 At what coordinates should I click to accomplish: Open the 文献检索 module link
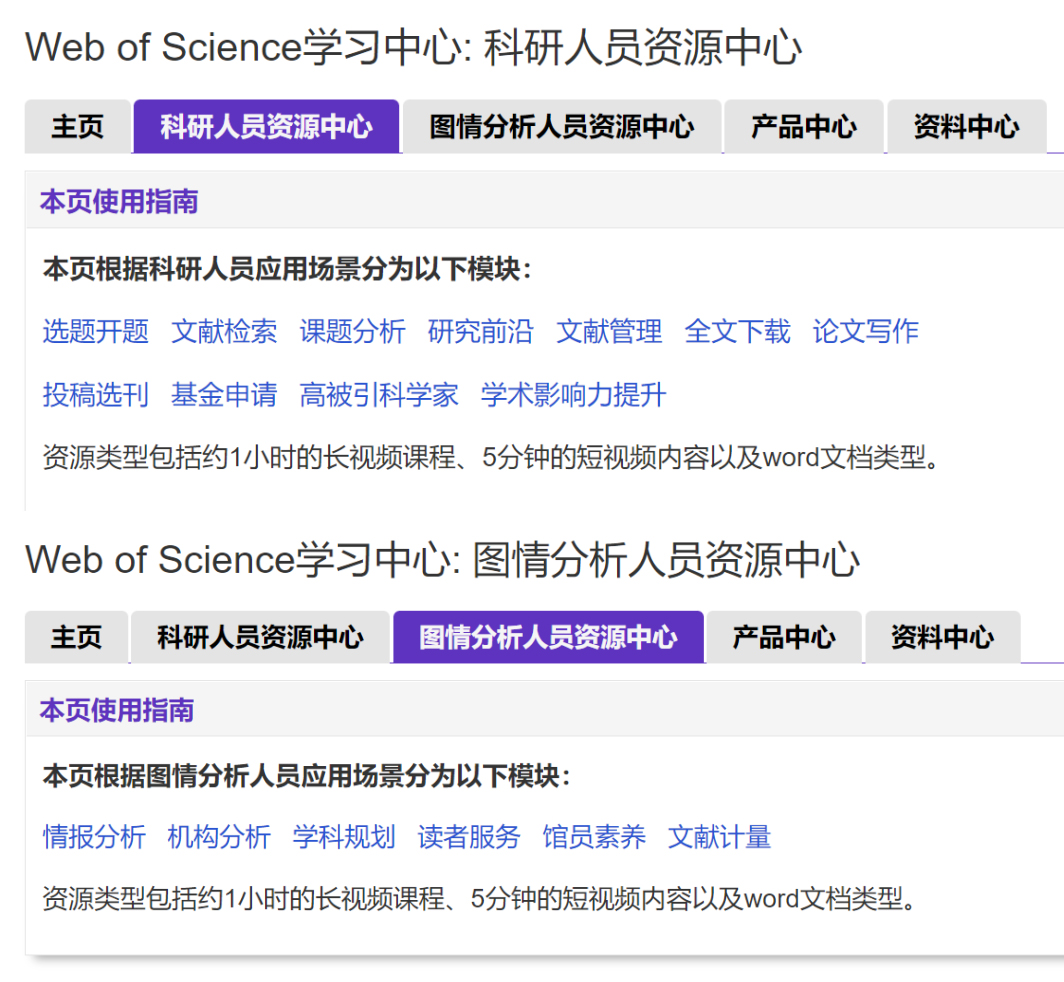coord(224,332)
